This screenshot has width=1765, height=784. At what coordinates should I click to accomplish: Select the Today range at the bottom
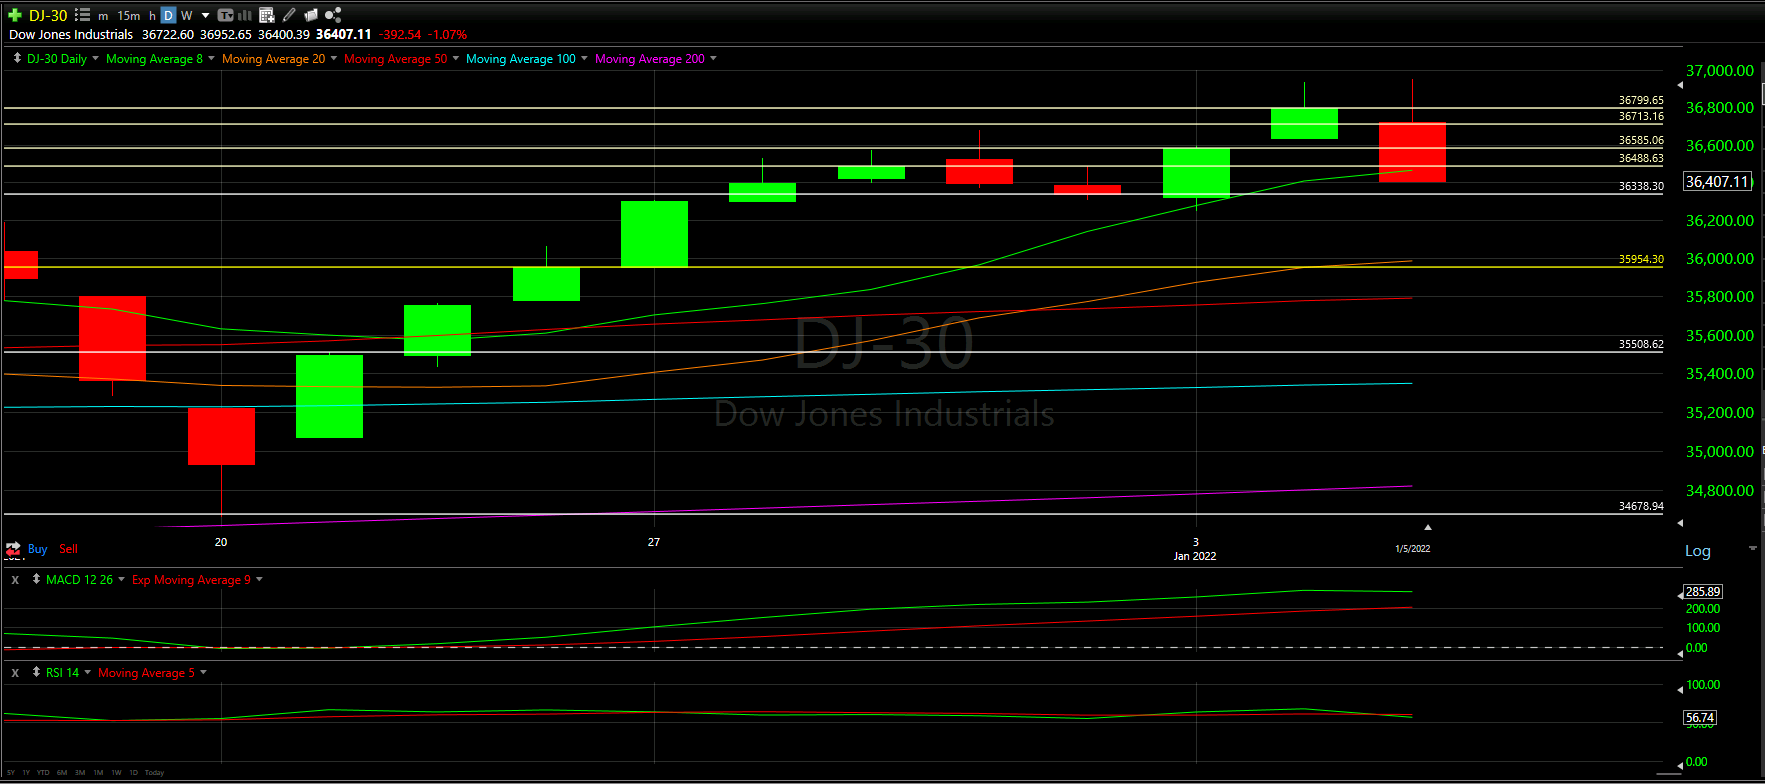pyautogui.click(x=154, y=773)
